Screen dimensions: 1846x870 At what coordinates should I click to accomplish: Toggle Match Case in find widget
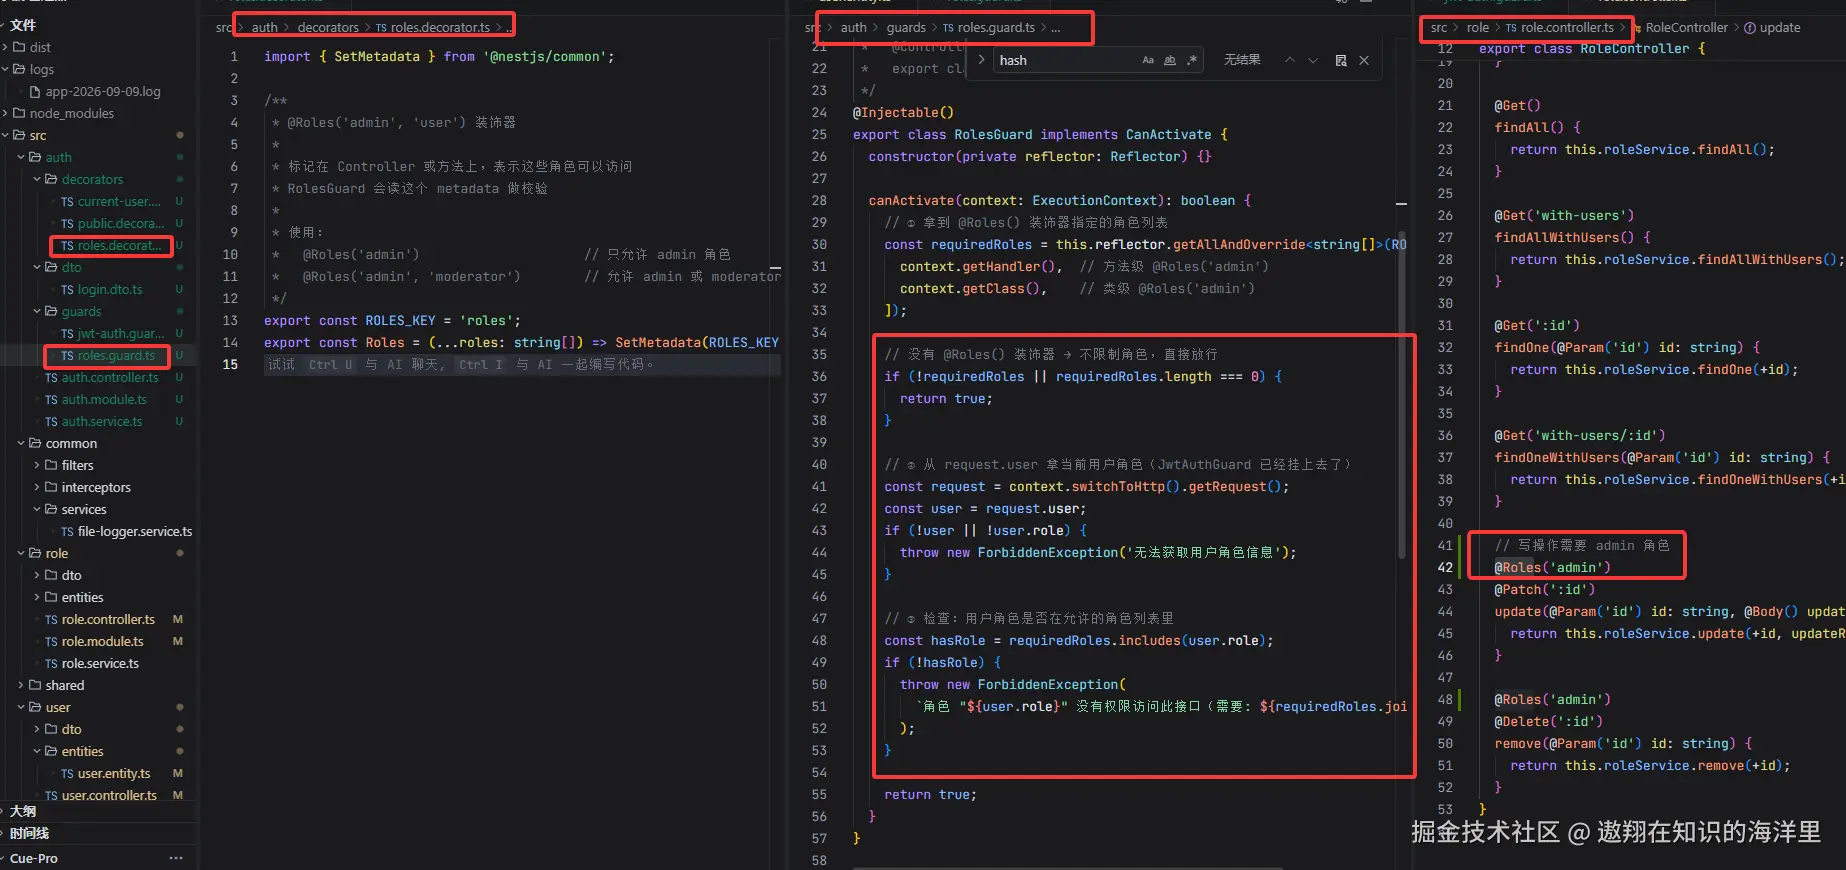tap(1148, 60)
